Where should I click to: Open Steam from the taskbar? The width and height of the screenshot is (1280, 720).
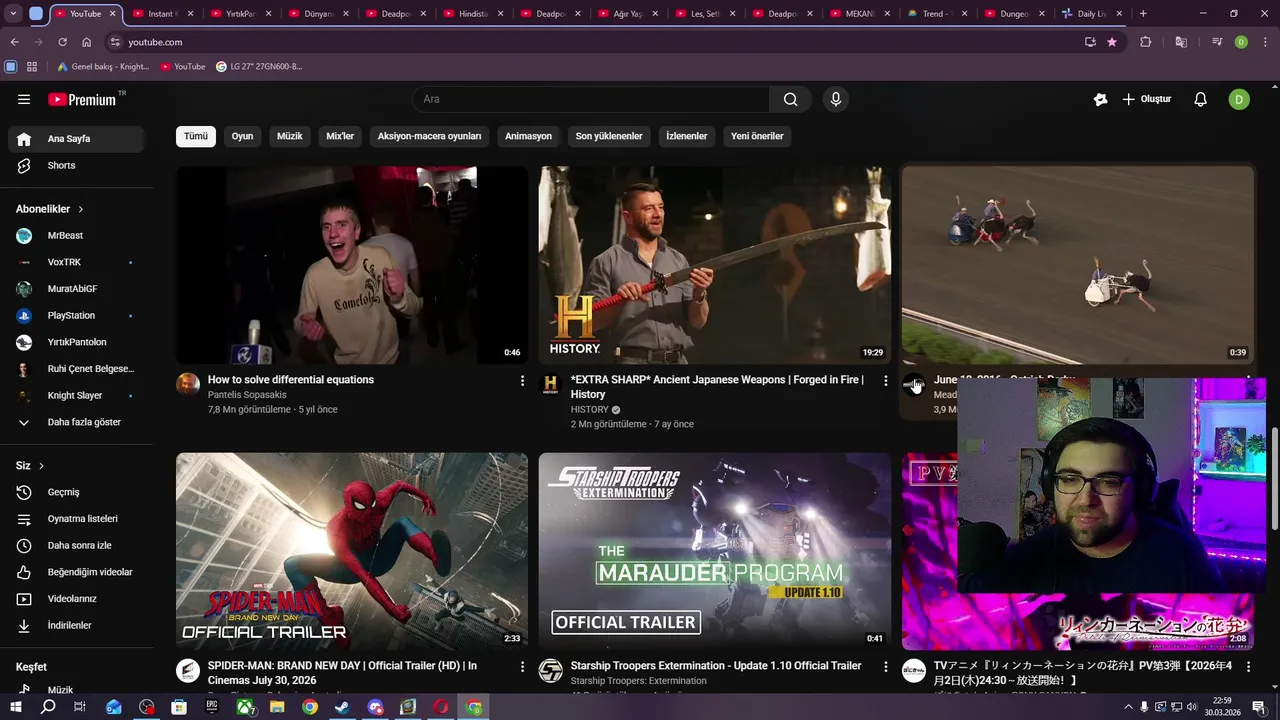pos(342,707)
